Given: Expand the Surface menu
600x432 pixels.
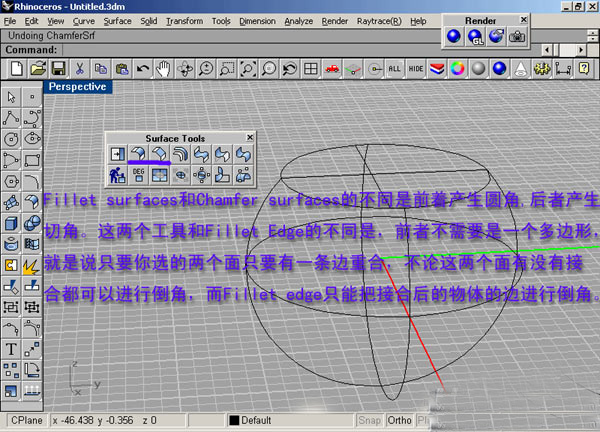Looking at the screenshot, I should tap(117, 20).
